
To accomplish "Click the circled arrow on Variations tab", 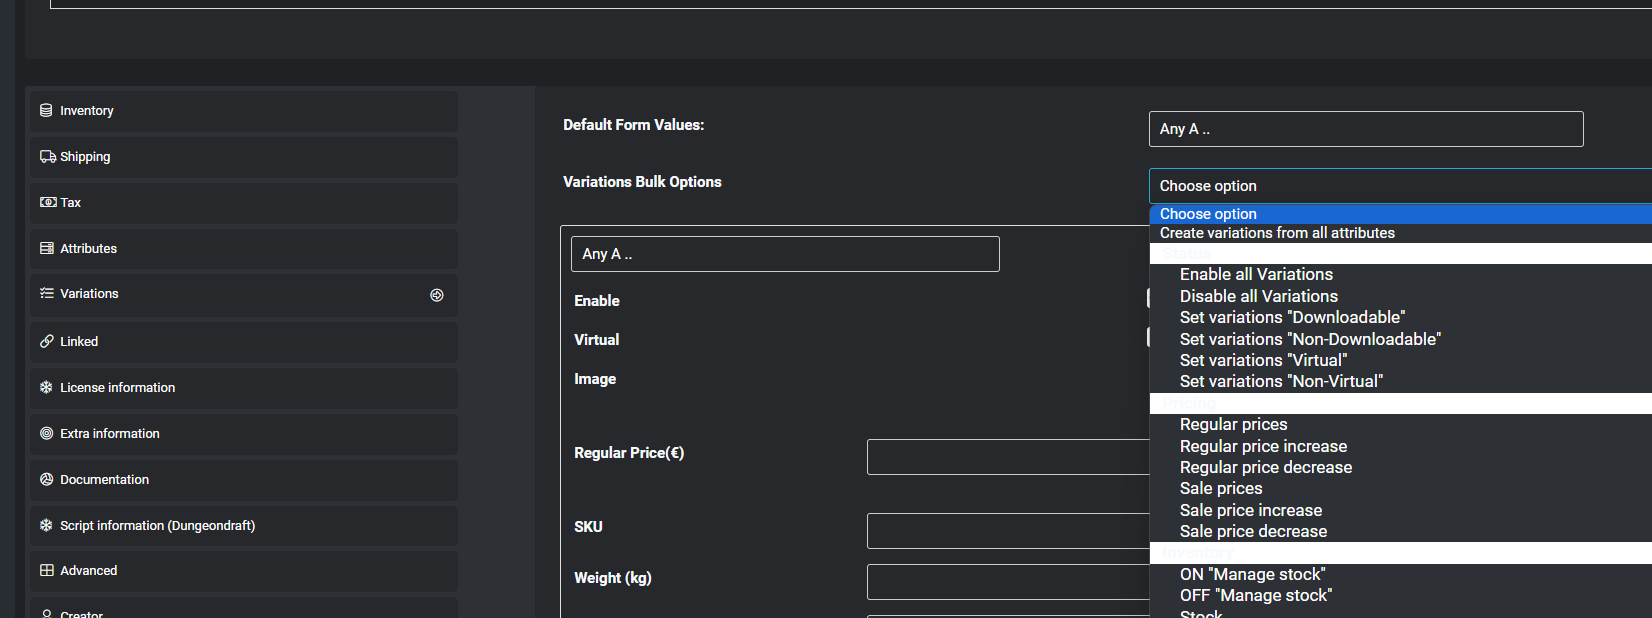I will coord(437,295).
